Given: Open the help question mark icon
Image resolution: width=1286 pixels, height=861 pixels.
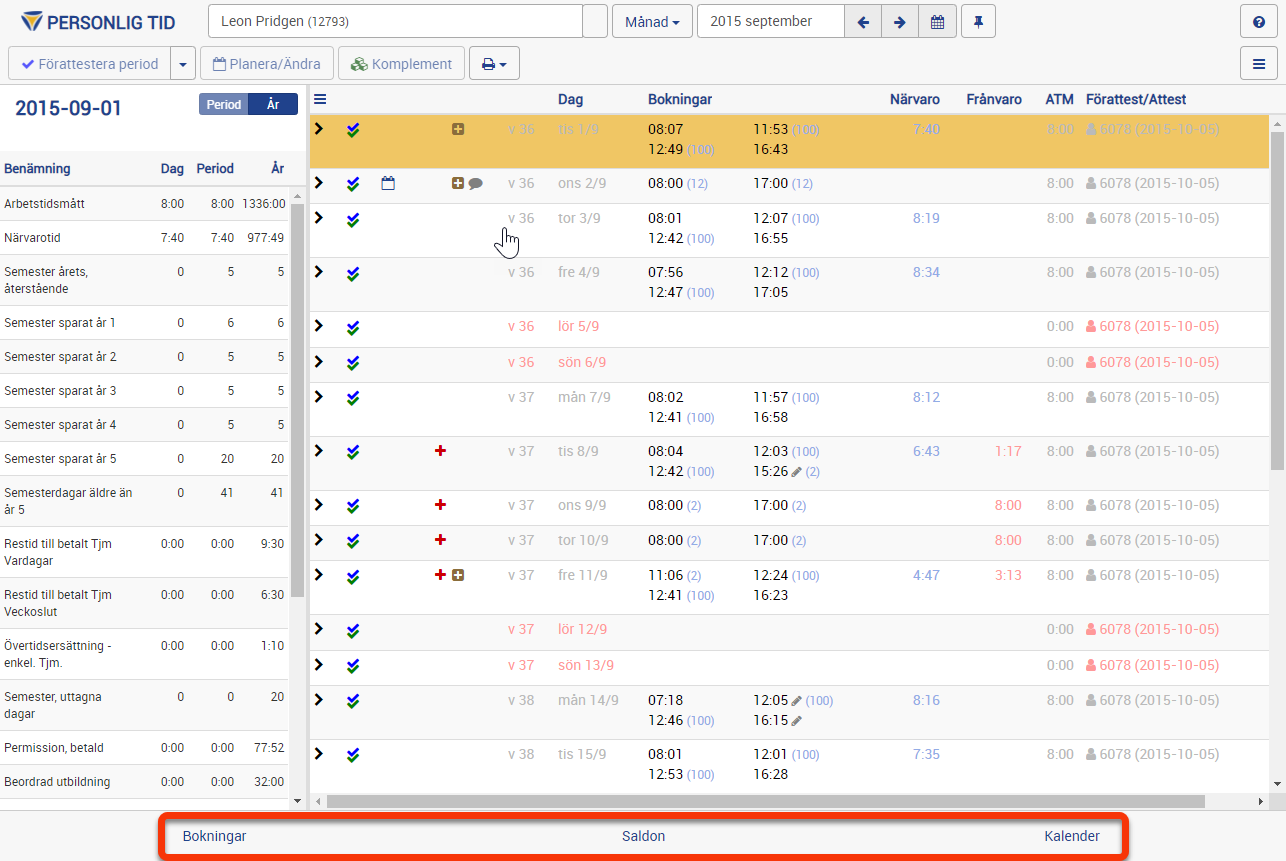Looking at the screenshot, I should 1259,21.
